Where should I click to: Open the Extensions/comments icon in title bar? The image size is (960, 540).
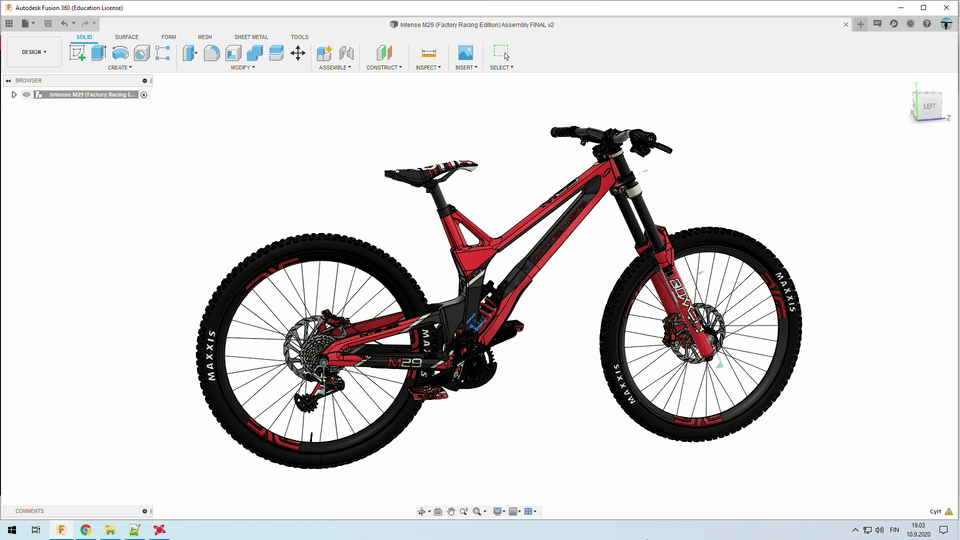(877, 24)
